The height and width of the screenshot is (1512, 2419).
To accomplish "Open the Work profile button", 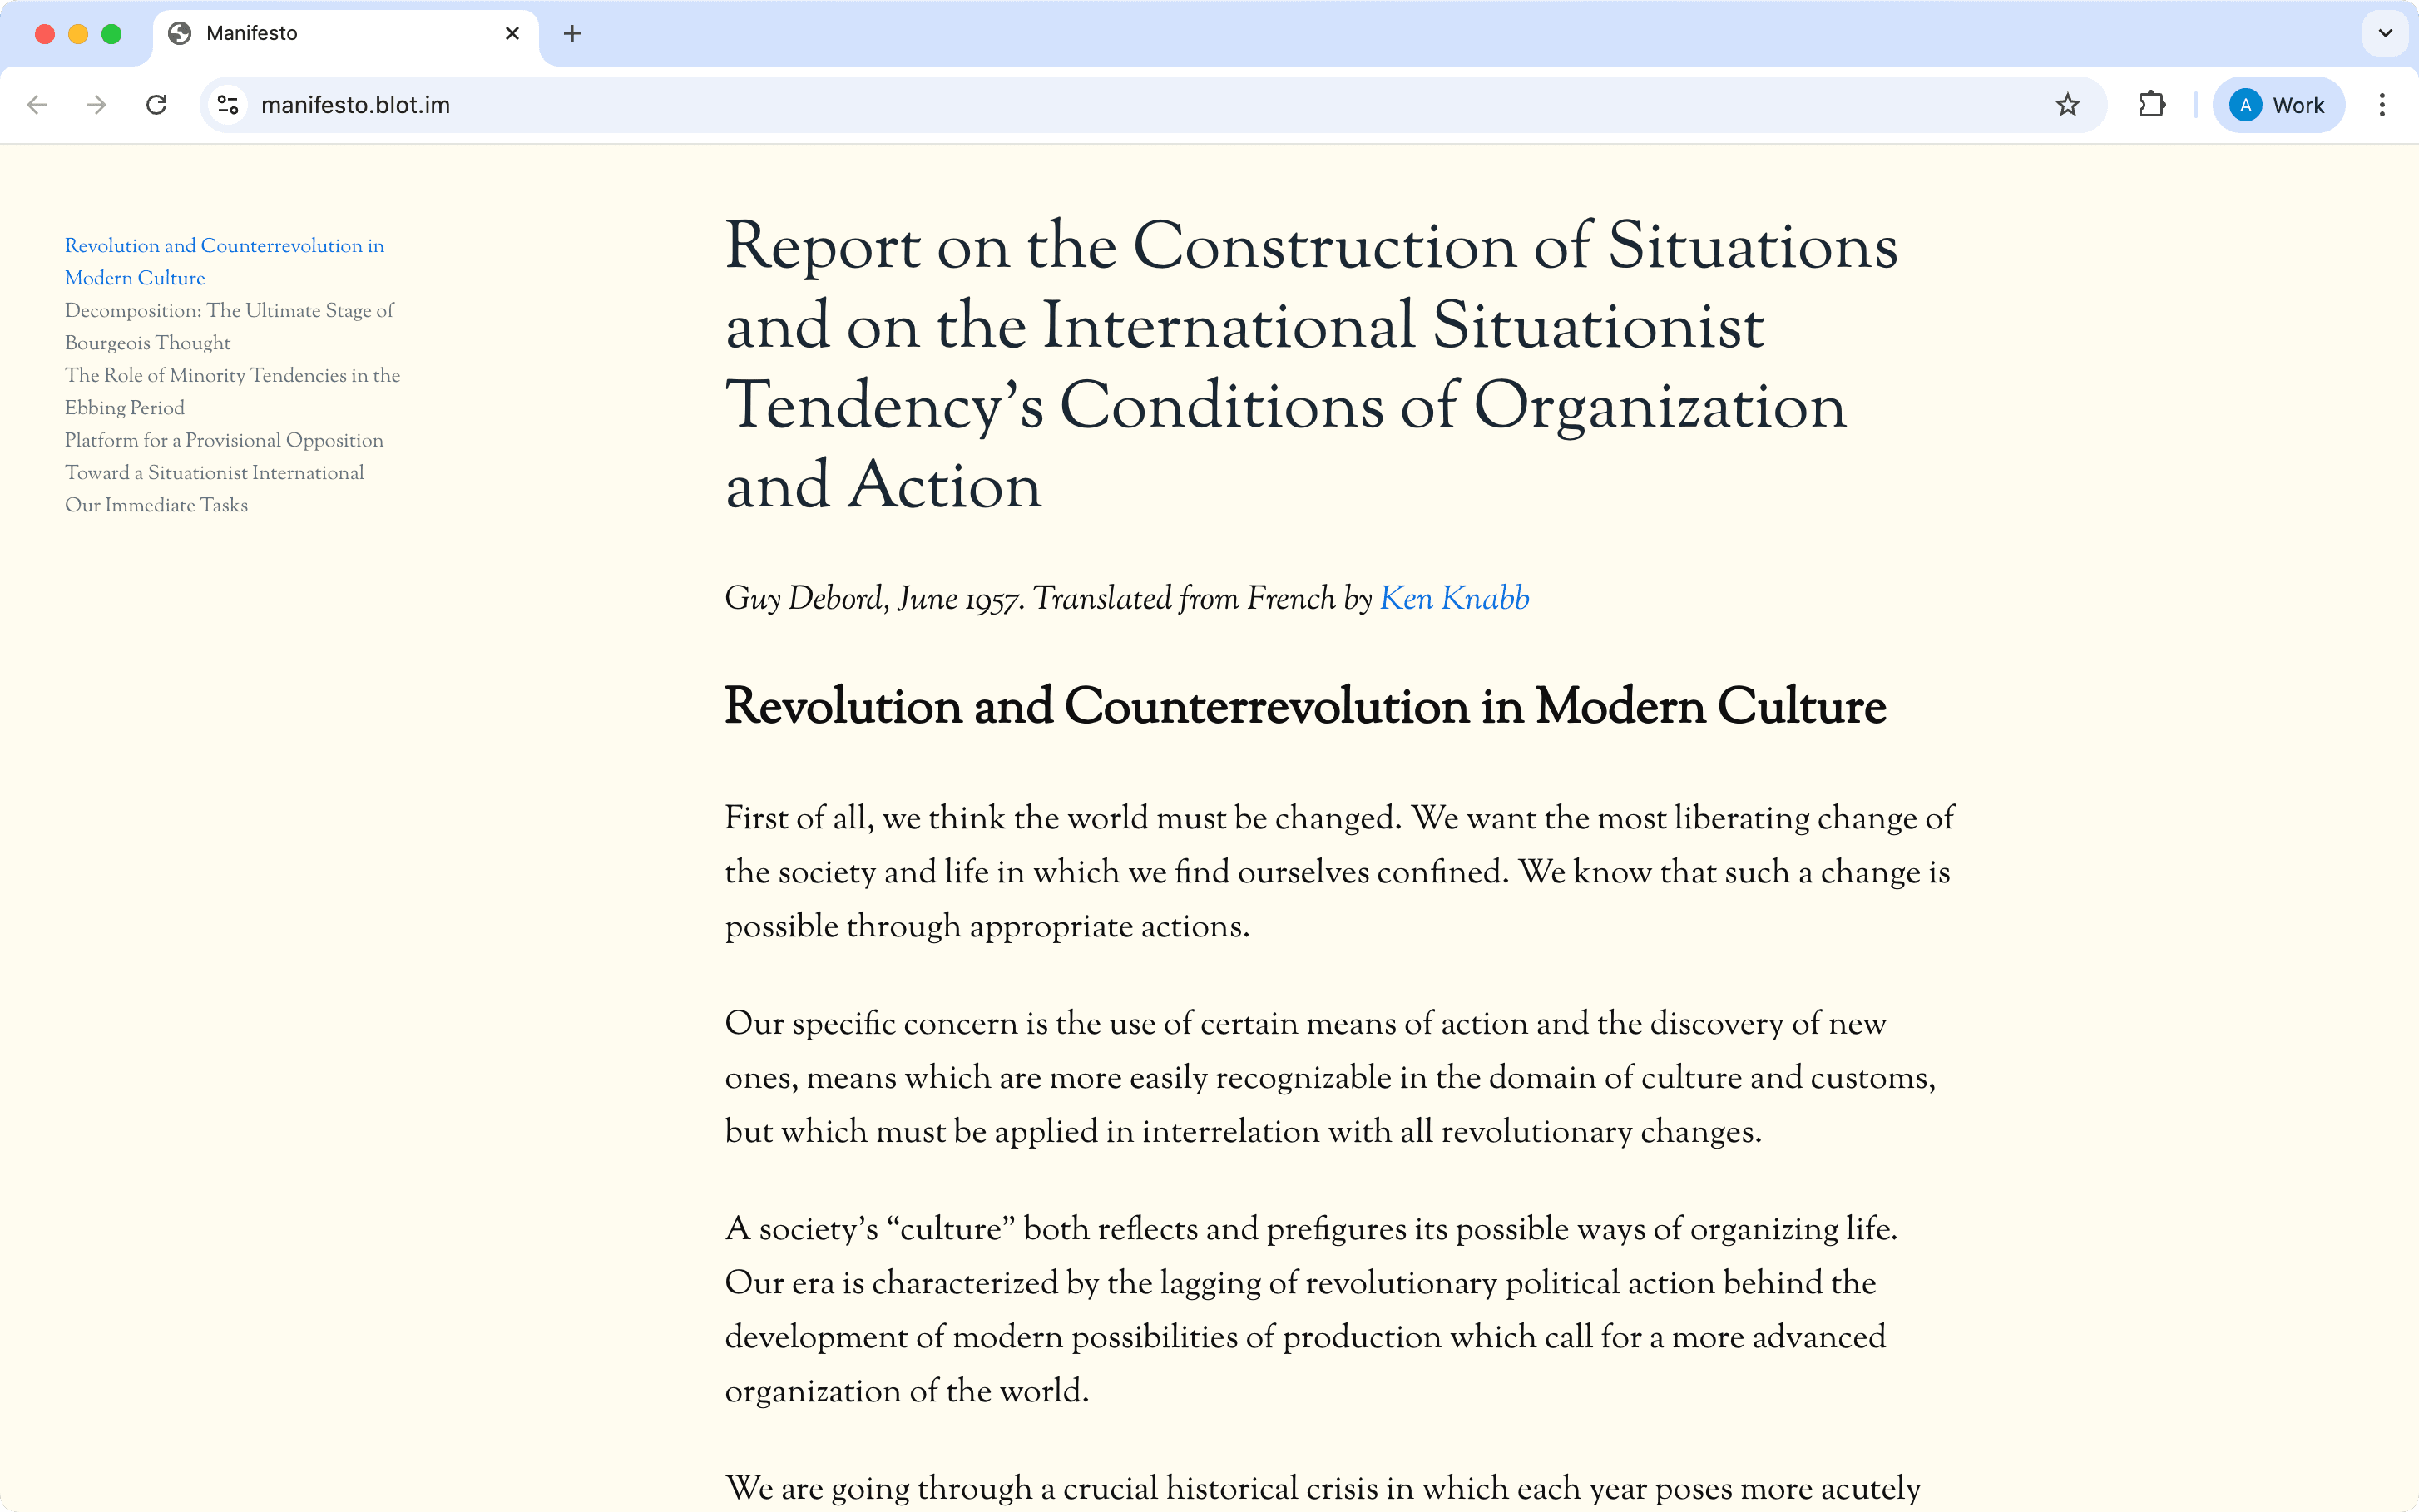I will coord(2278,105).
